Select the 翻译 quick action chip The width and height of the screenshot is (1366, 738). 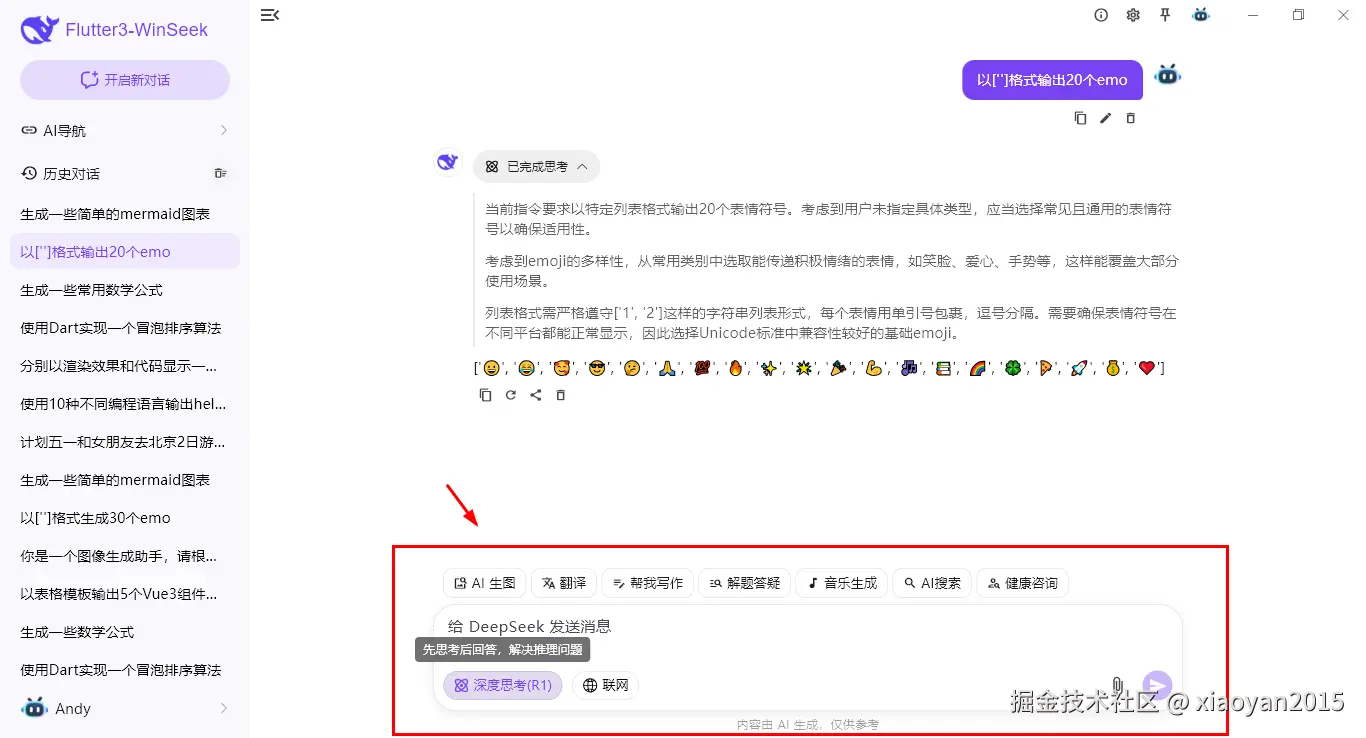pyautogui.click(x=563, y=583)
